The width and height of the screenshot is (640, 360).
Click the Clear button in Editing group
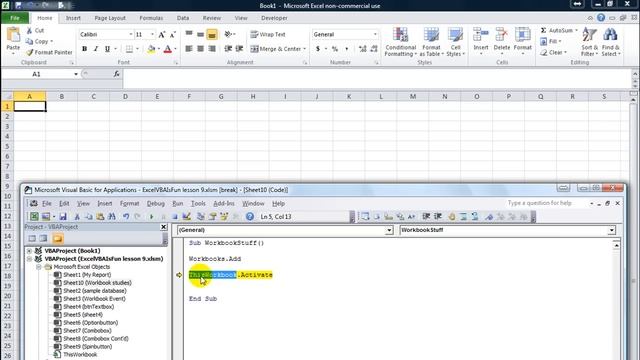(x=554, y=52)
